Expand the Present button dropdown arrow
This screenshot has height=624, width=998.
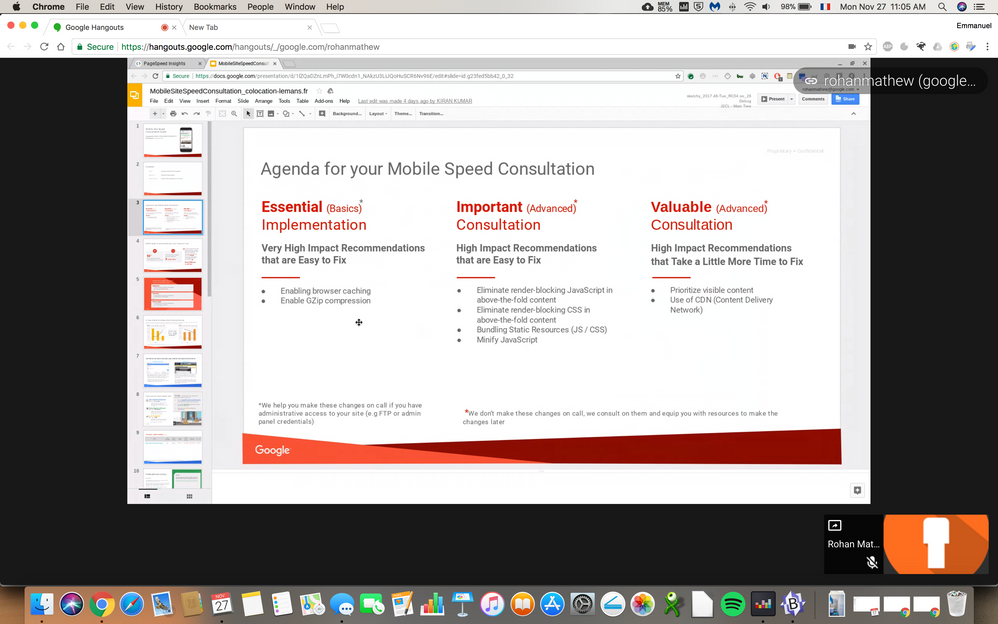pos(791,99)
